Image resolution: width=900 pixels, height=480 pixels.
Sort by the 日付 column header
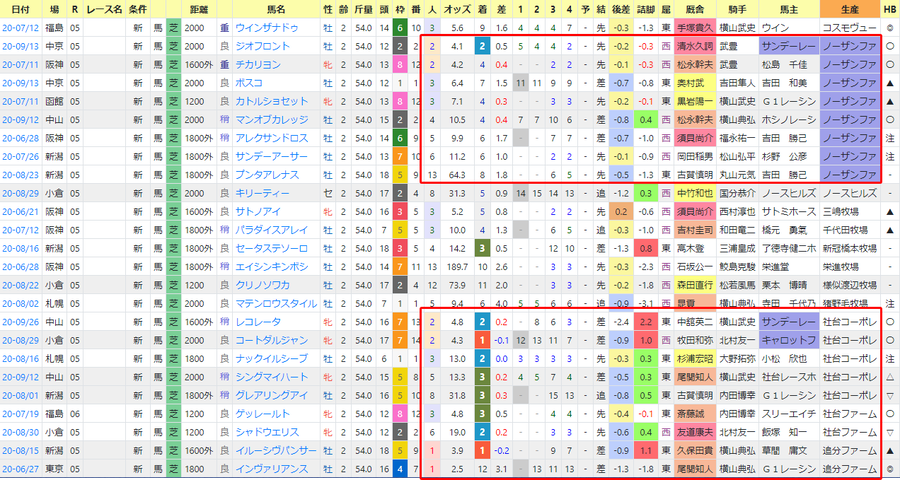pos(21,9)
